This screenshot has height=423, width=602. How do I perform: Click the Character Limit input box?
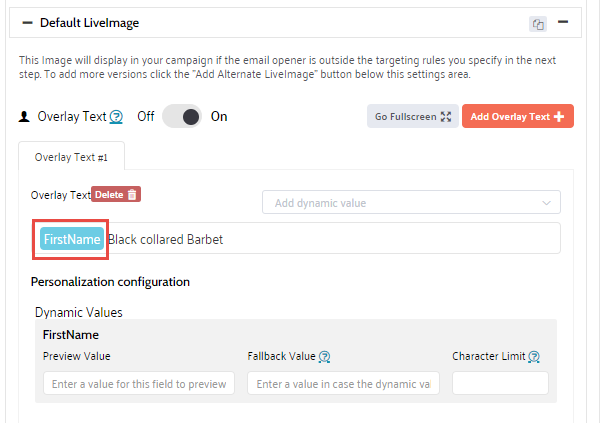(500, 383)
